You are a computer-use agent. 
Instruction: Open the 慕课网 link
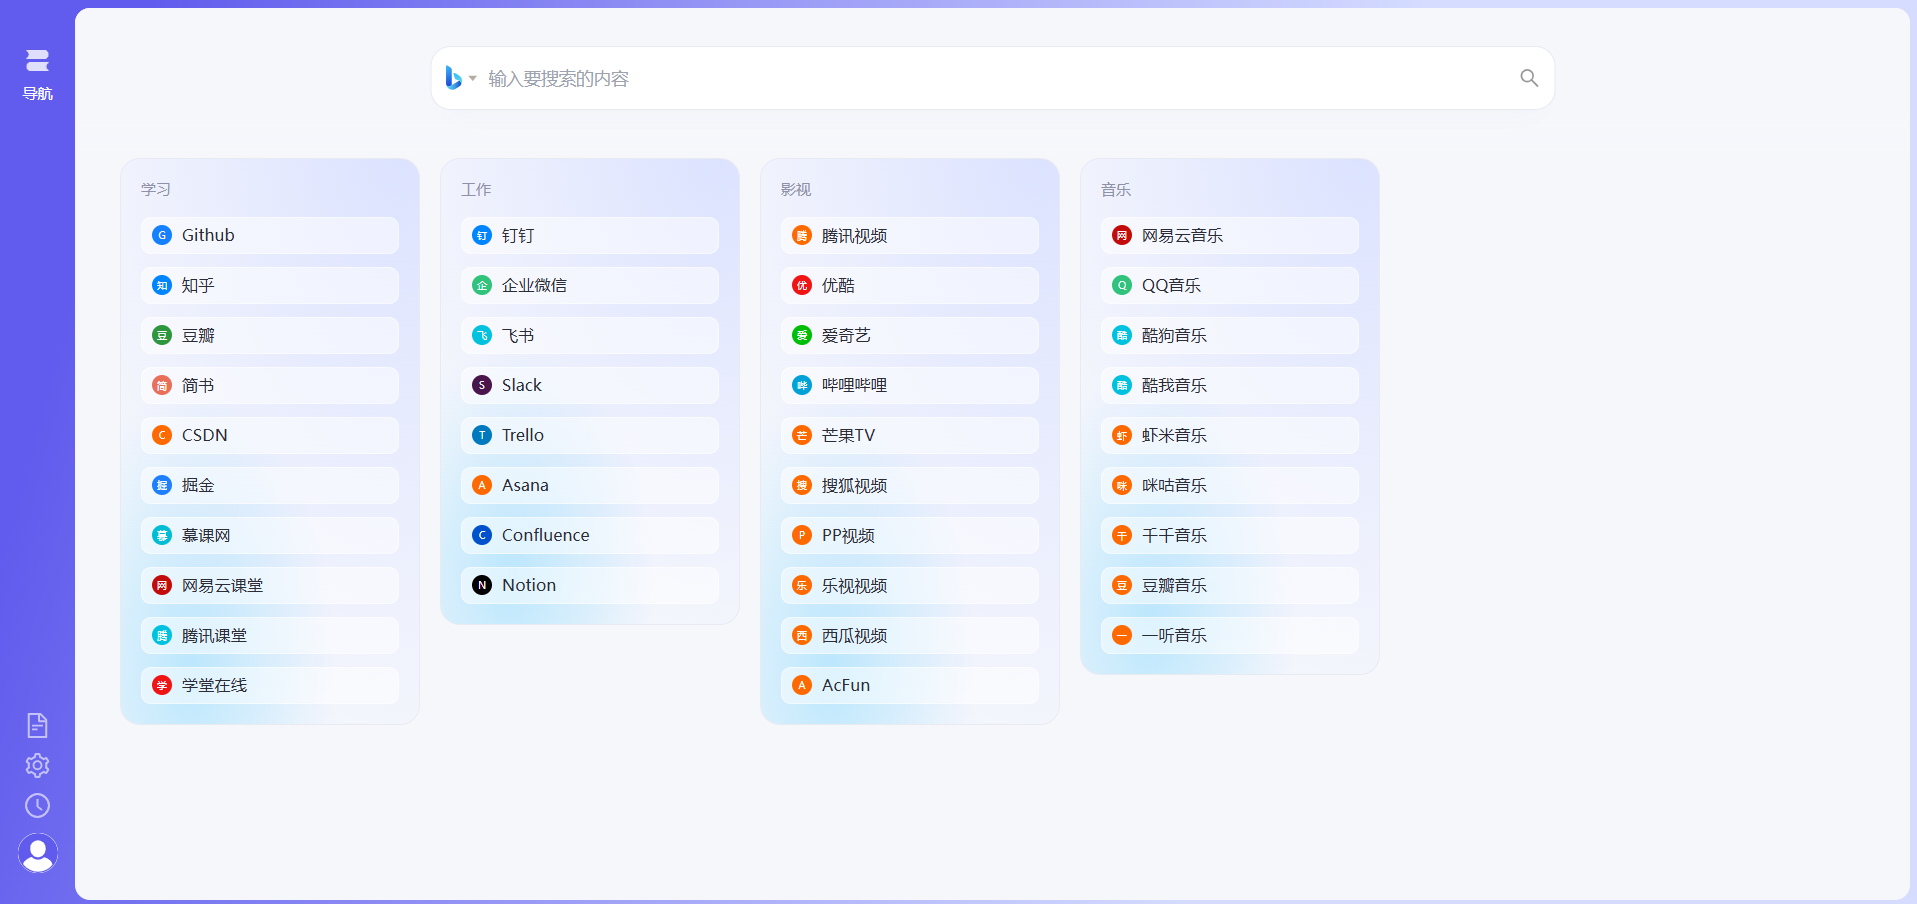[270, 535]
